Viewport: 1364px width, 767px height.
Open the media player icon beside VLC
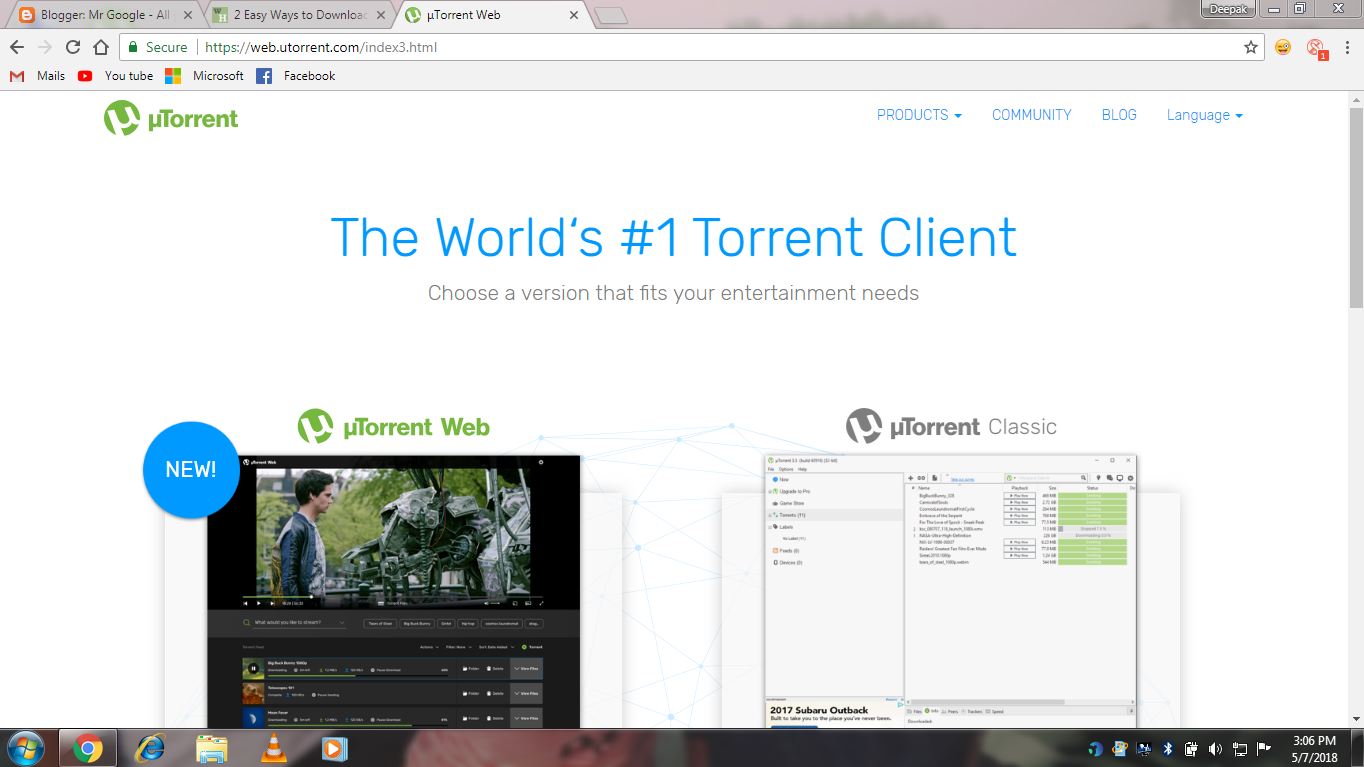tap(334, 748)
